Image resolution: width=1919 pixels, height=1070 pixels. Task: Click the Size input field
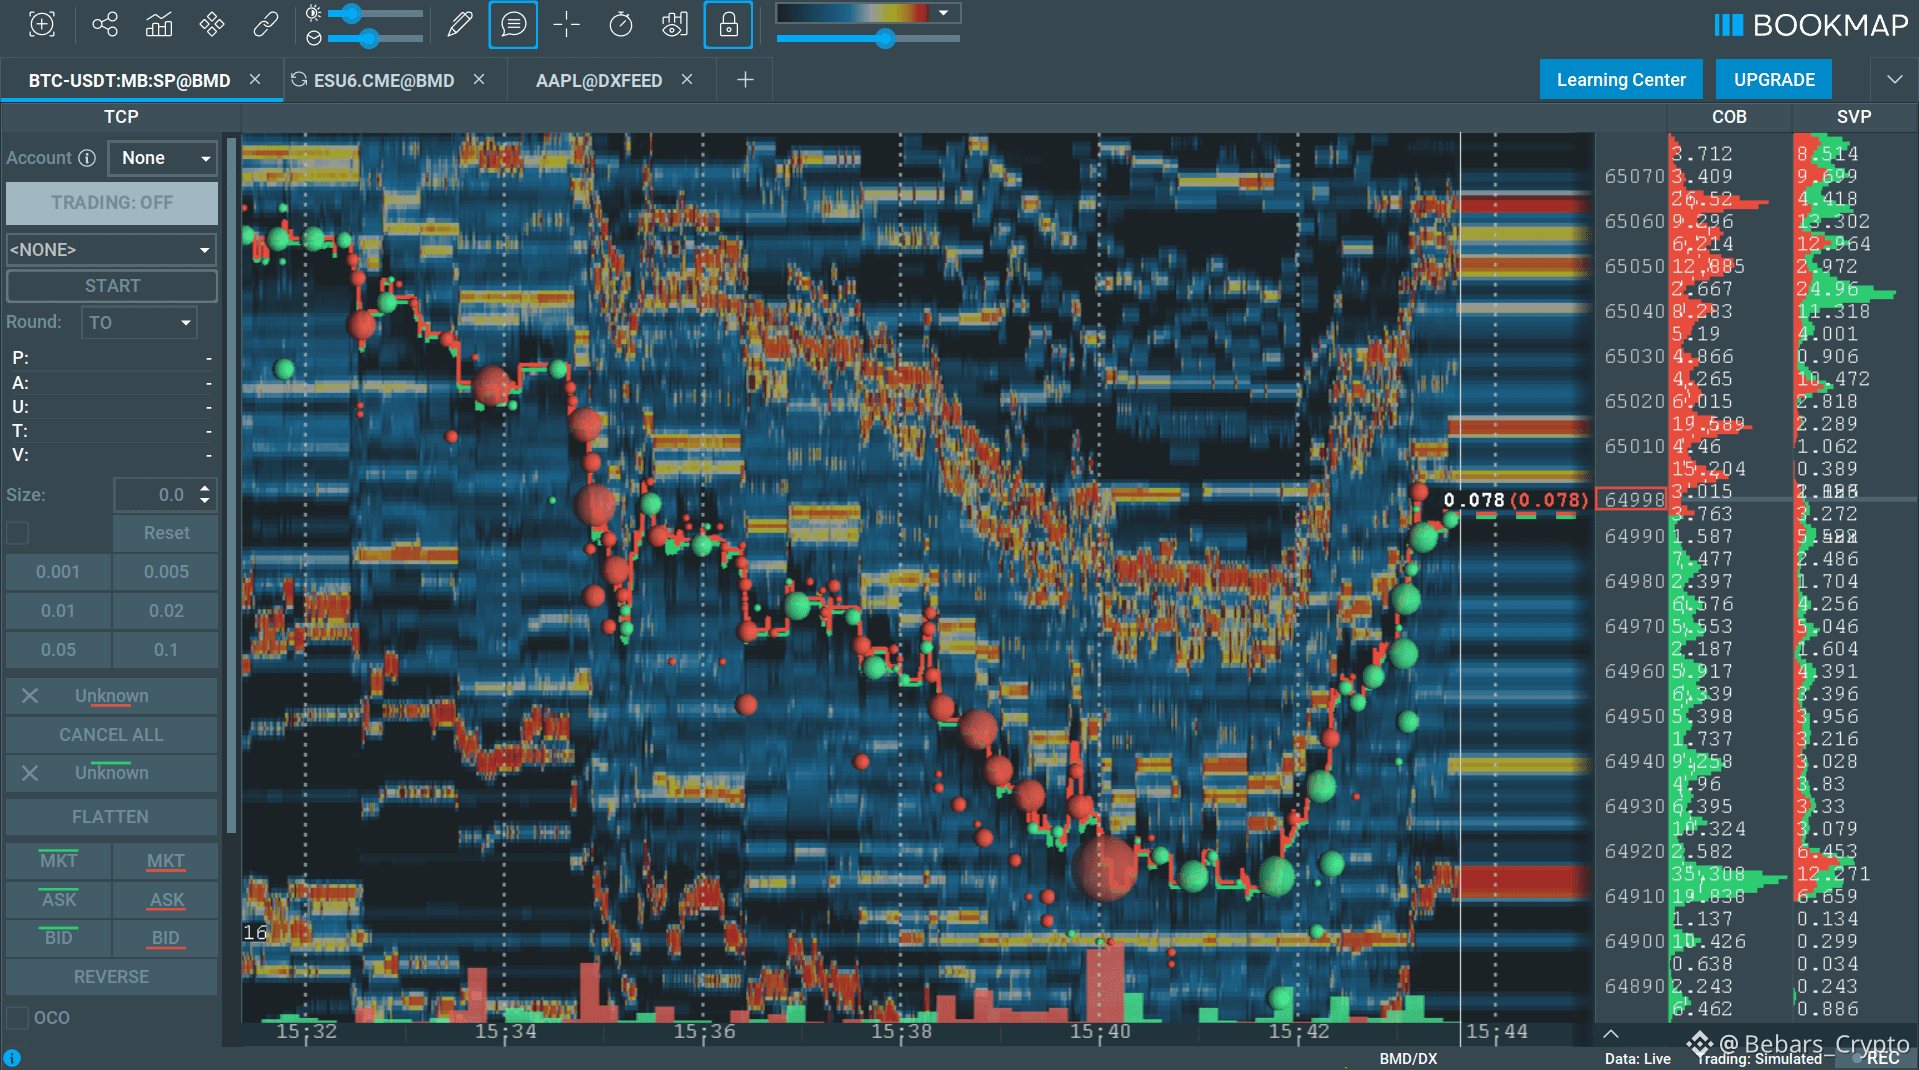pyautogui.click(x=156, y=494)
